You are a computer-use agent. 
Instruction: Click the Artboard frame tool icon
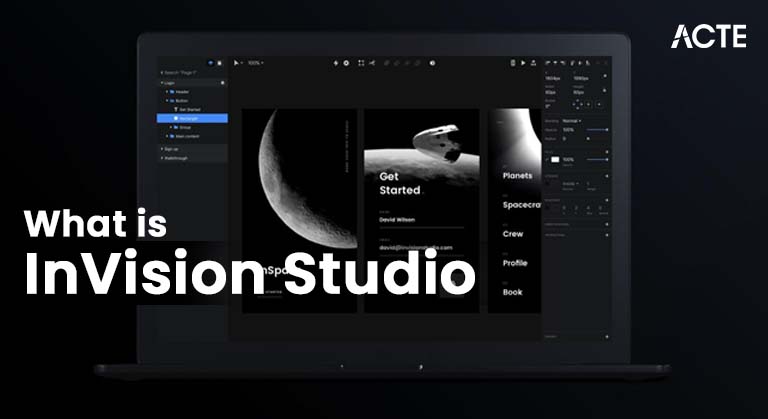(x=361, y=63)
